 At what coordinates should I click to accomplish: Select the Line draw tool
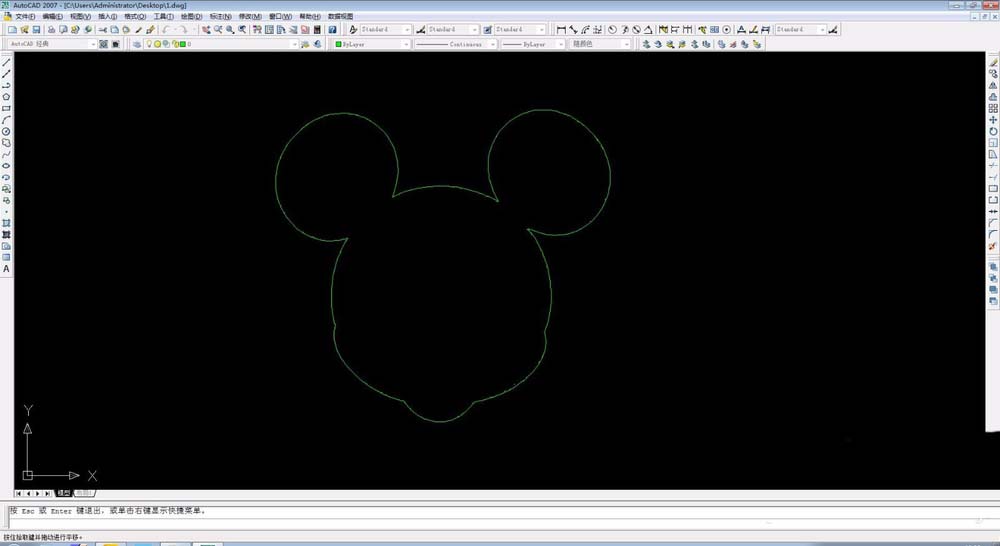coord(6,63)
